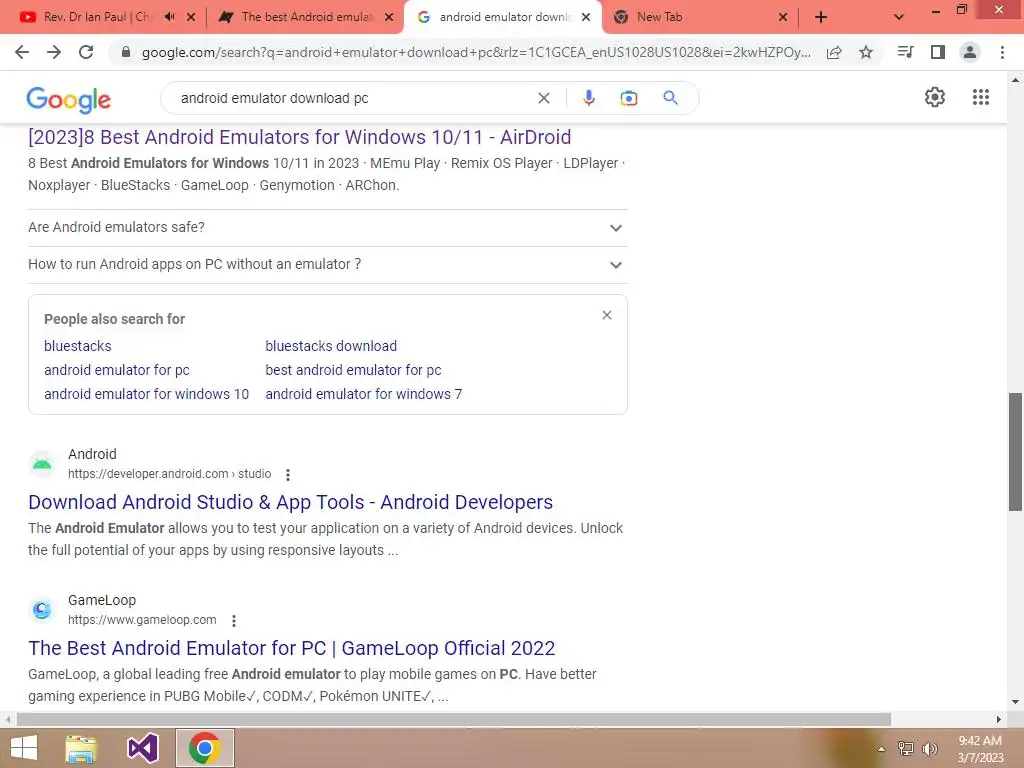The image size is (1024, 768).
Task: Open Google apps grid
Action: [981, 97]
